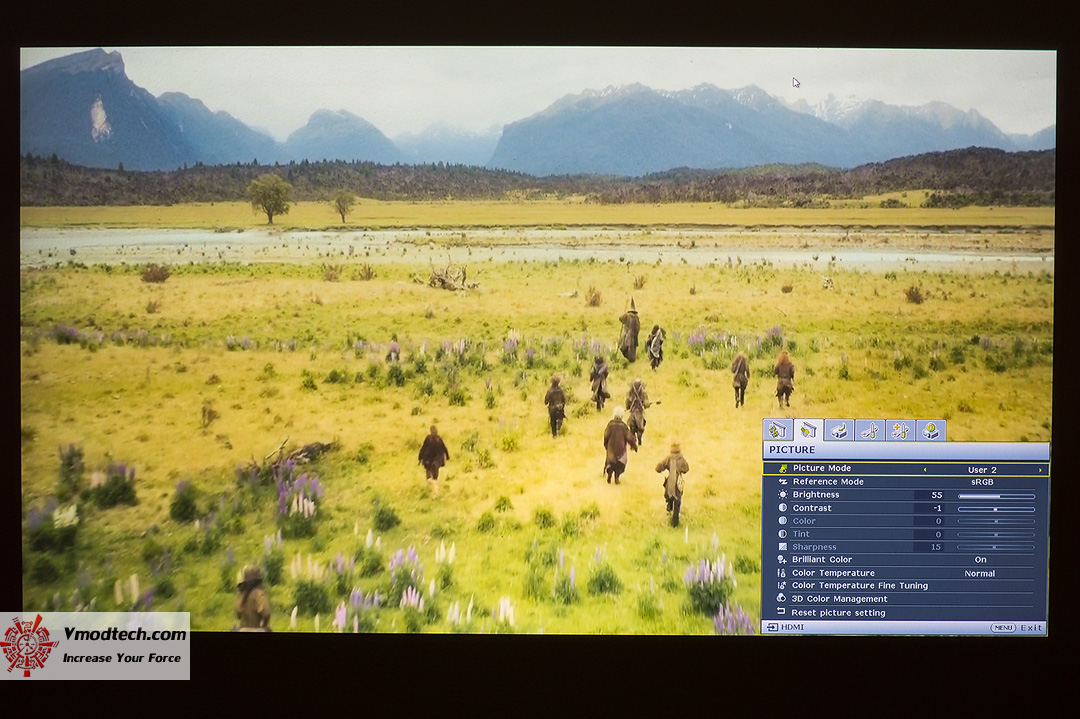1080x719 pixels.
Task: Select the Picture tab icon in the OSD
Action: 808,430
